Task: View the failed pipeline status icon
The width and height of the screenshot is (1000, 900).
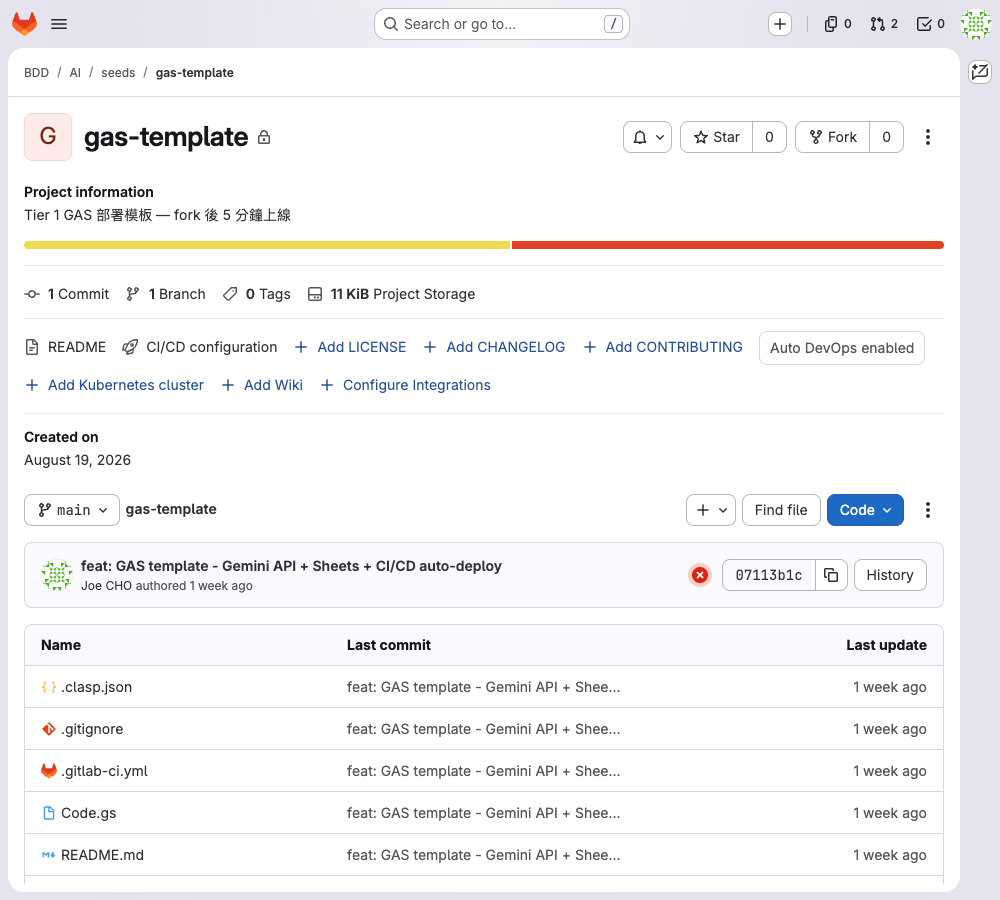Action: point(700,575)
